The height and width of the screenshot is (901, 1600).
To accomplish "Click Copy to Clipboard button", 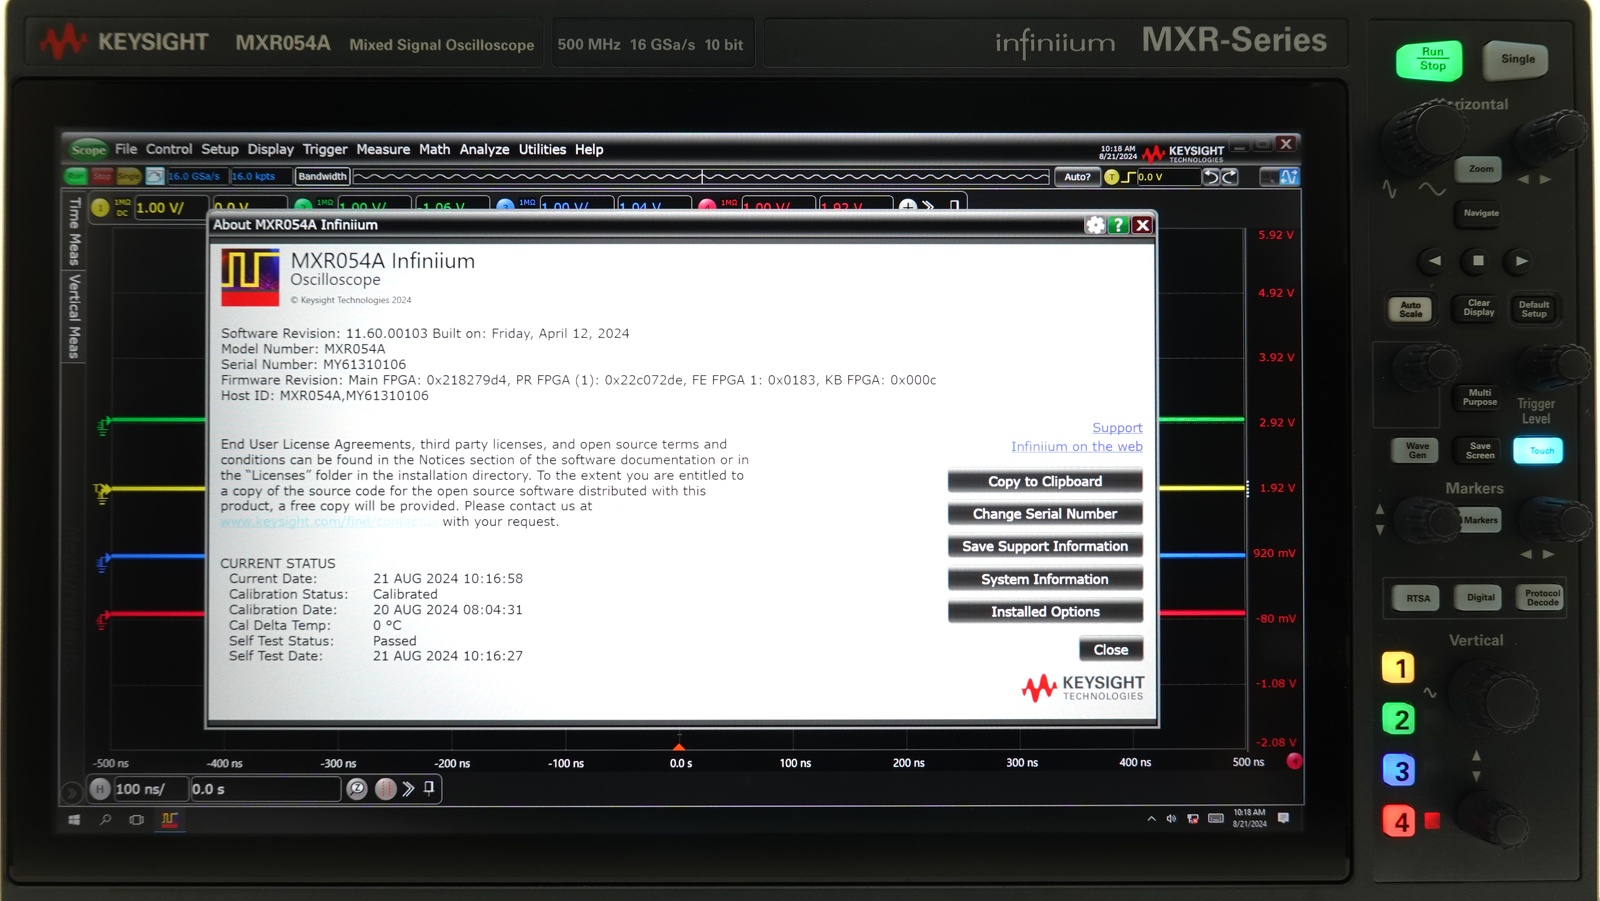I will tap(1045, 482).
